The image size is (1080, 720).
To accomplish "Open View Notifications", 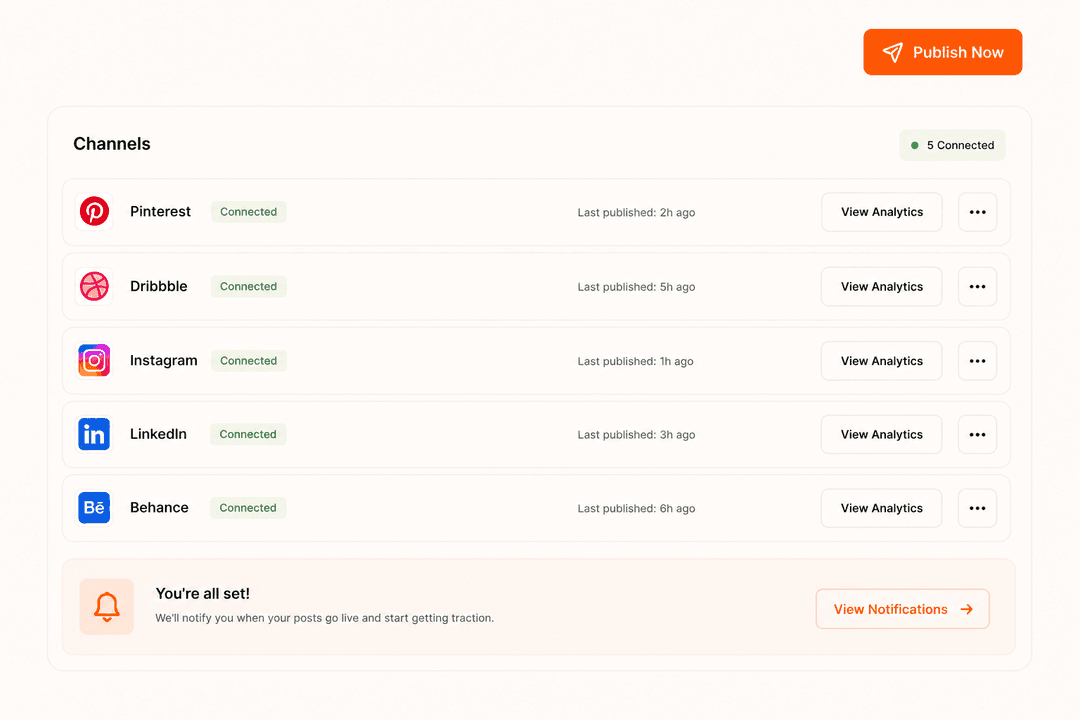I will click(902, 609).
